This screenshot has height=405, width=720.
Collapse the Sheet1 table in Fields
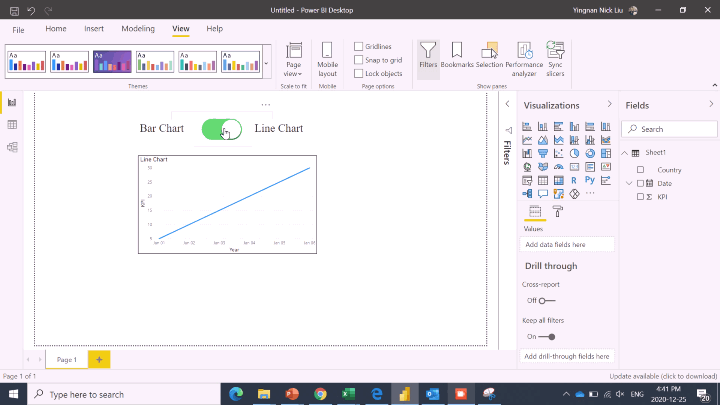pos(625,153)
